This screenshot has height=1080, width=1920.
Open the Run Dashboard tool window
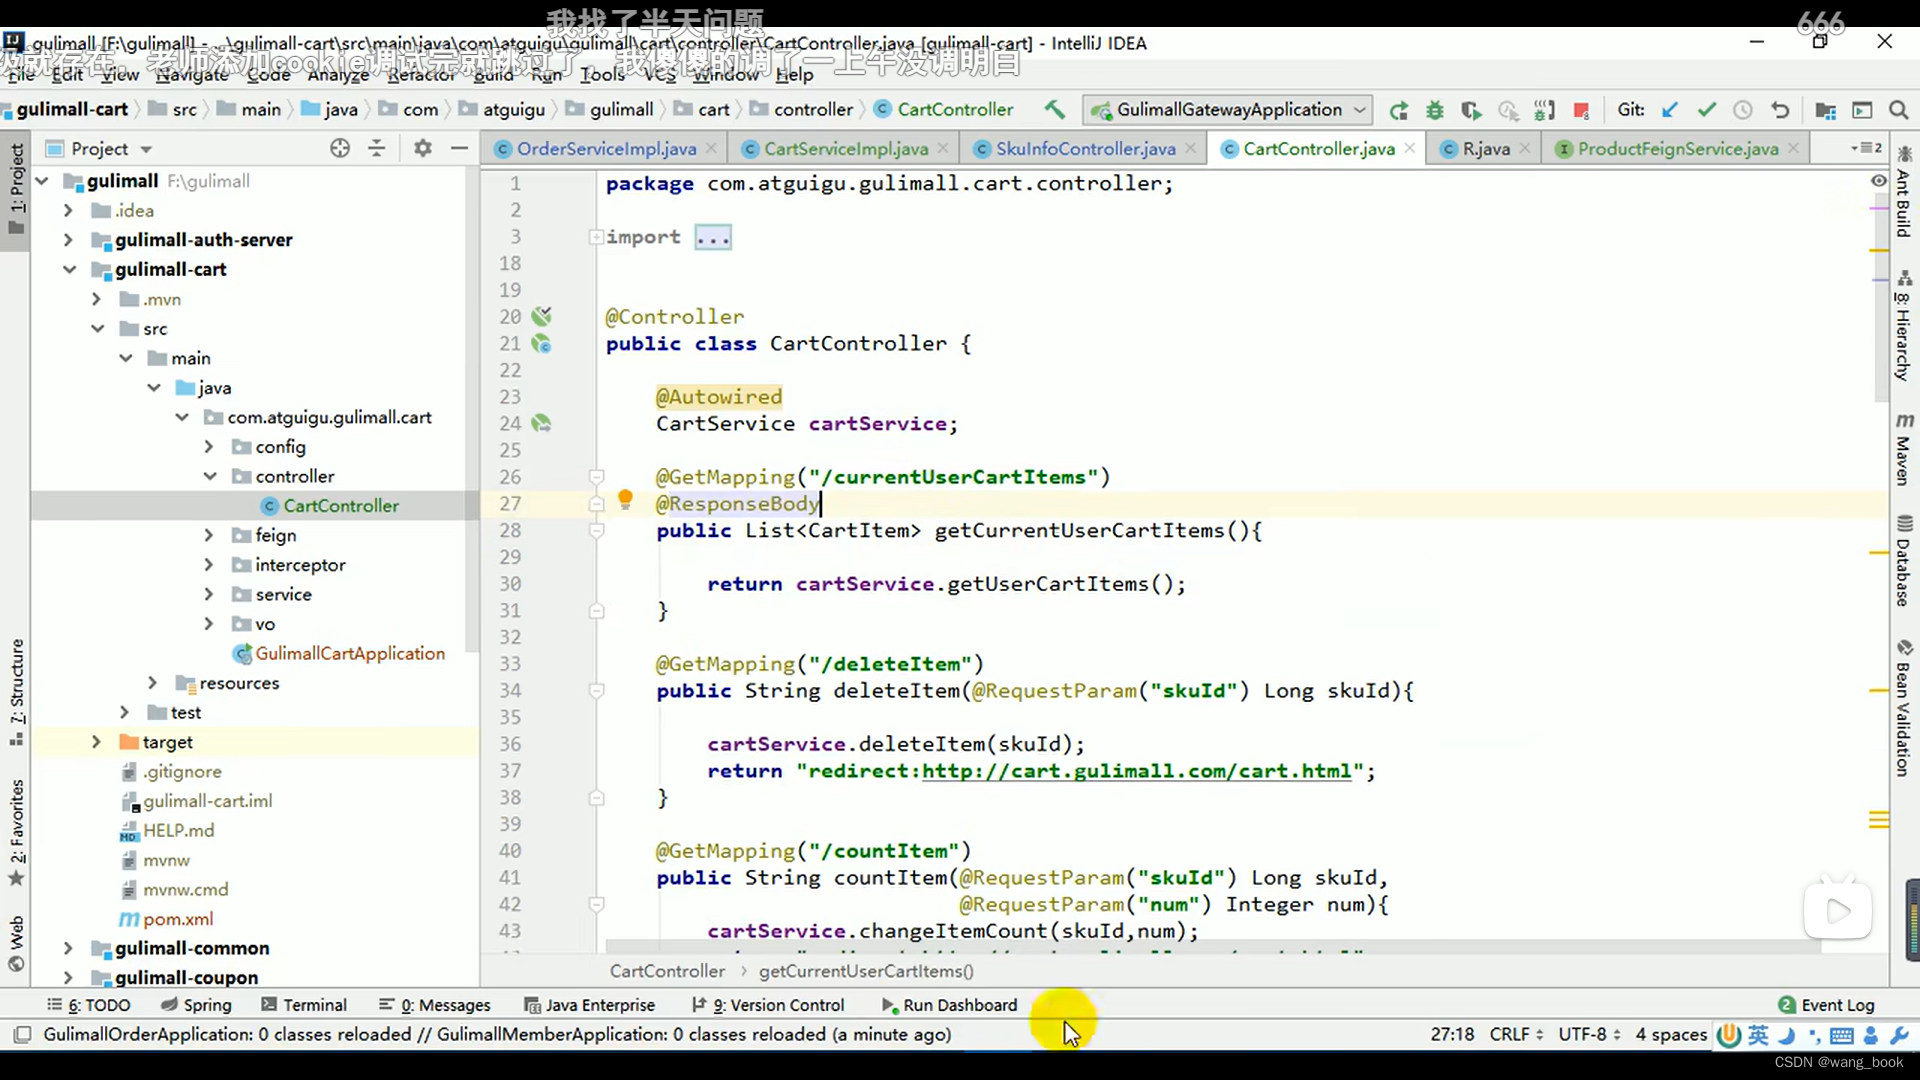(x=949, y=1005)
